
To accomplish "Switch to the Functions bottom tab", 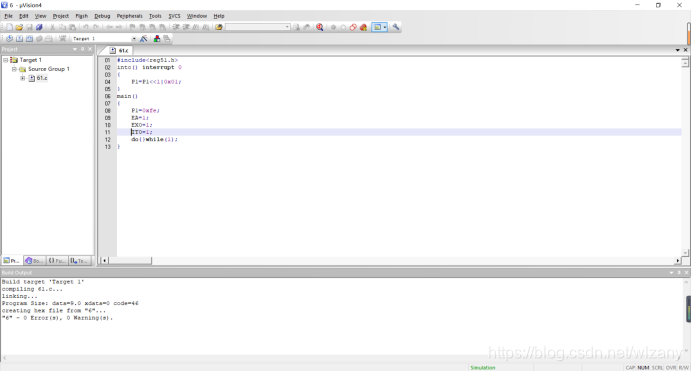I will [x=57, y=261].
